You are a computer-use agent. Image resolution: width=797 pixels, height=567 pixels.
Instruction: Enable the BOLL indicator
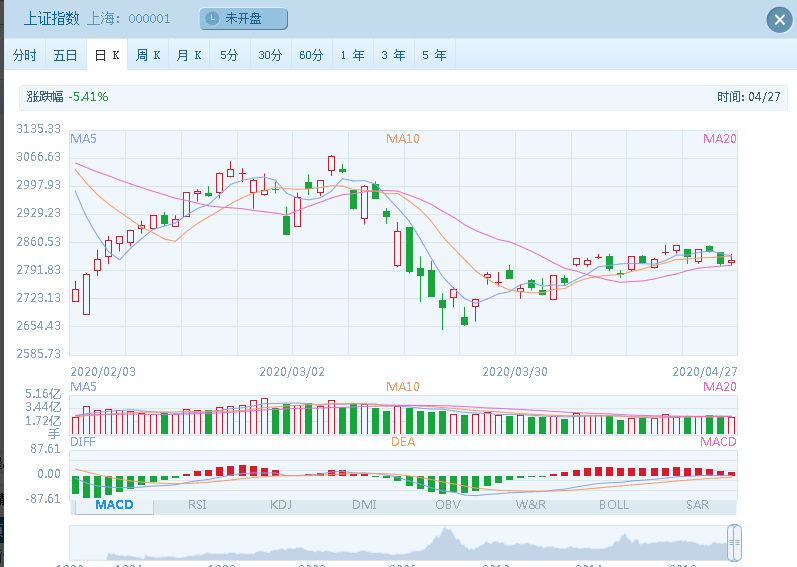[614, 505]
